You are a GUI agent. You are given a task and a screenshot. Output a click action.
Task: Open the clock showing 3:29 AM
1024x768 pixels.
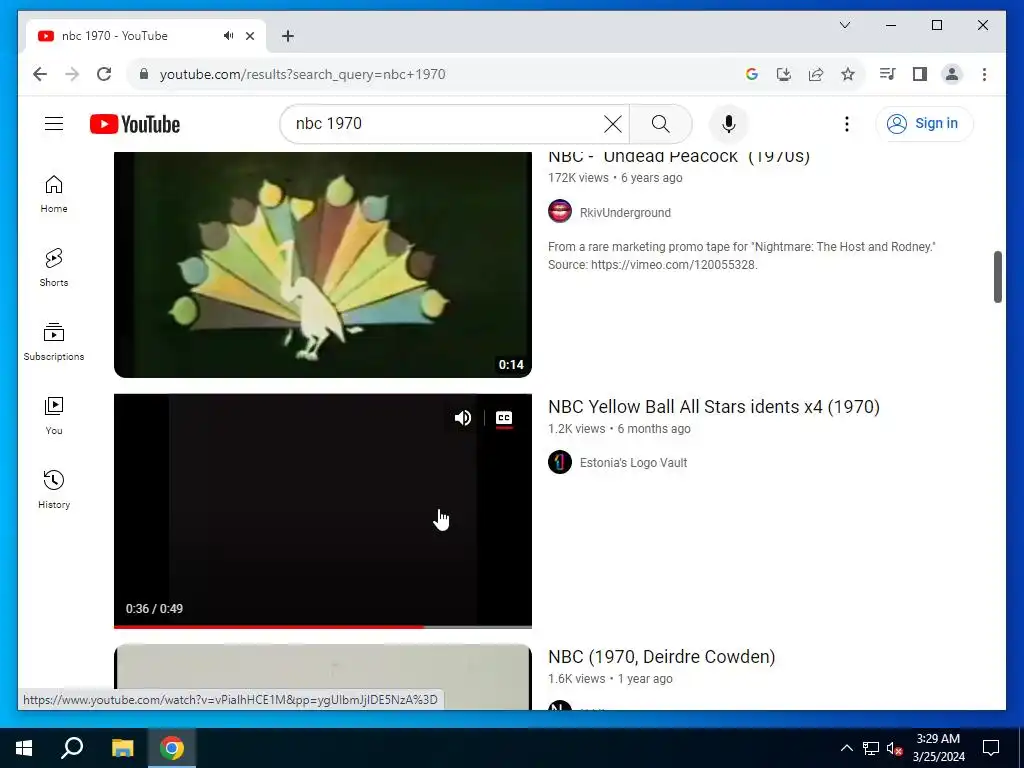point(938,748)
